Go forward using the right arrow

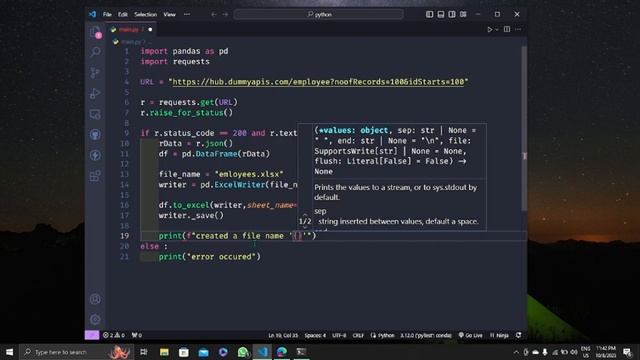pos(225,14)
